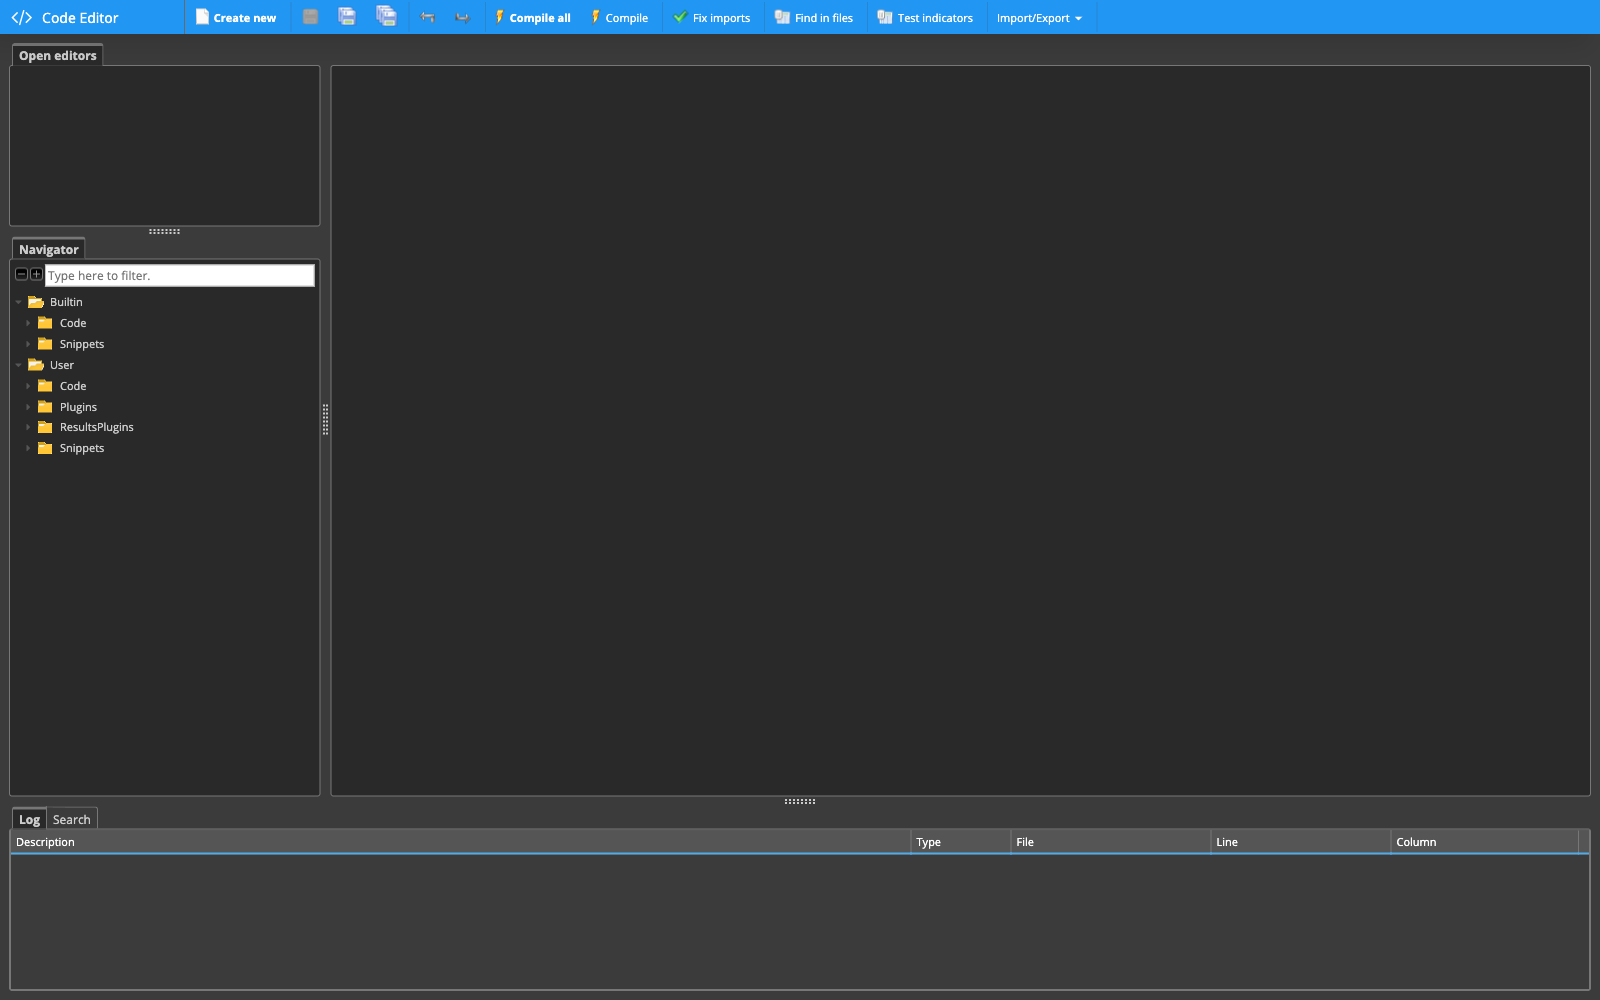Click the Redo arrow icon

(462, 17)
